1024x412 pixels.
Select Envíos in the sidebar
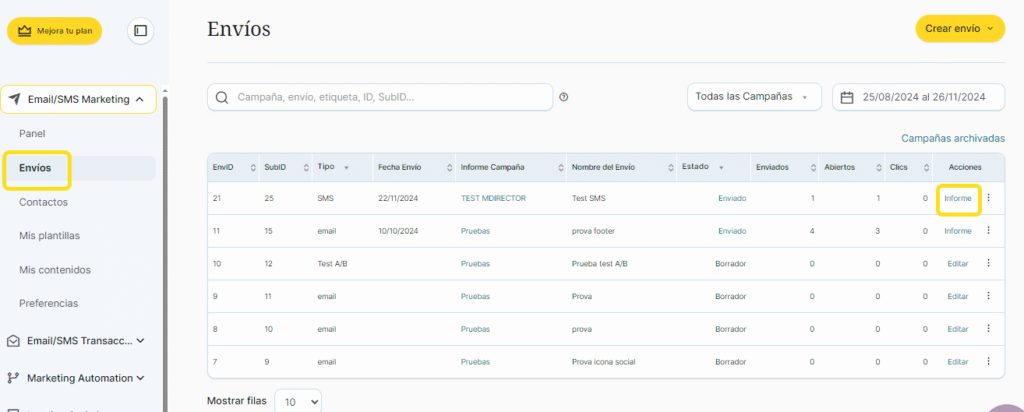(36, 168)
